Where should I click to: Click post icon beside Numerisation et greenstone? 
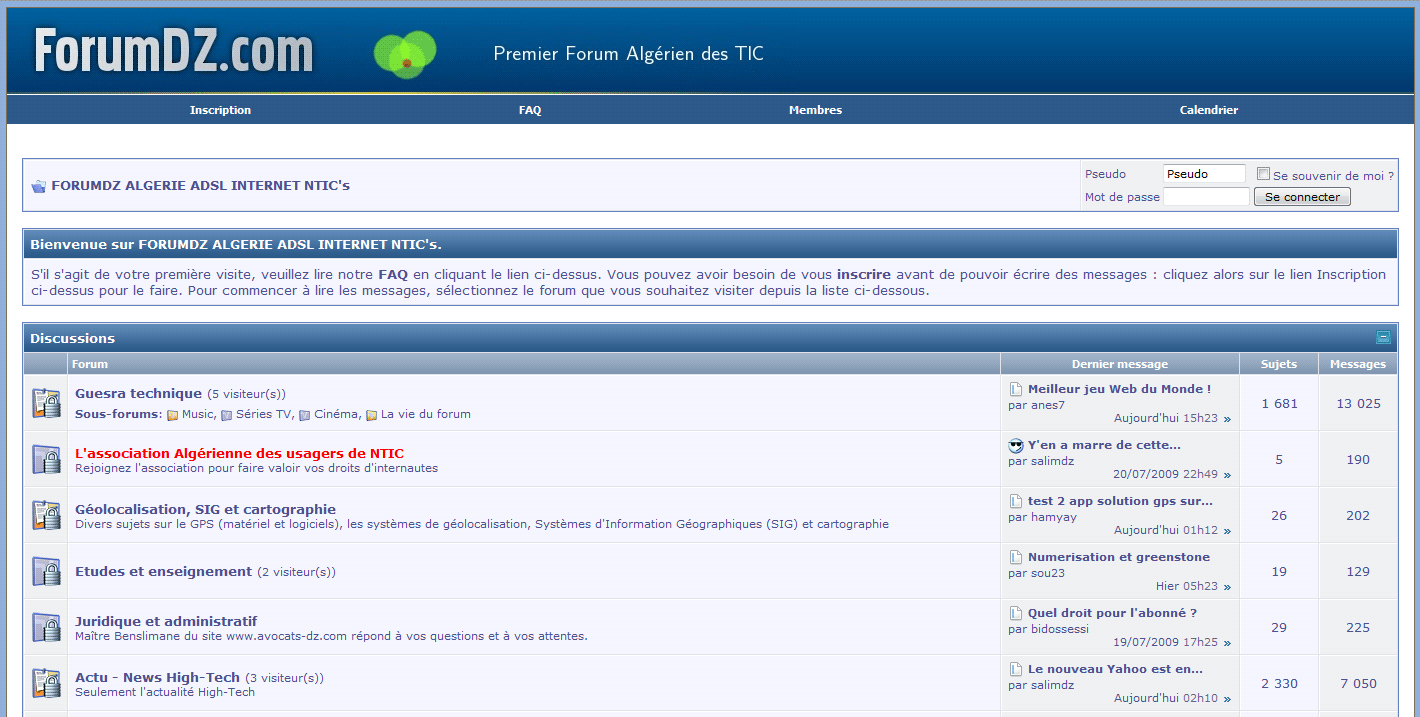[1016, 557]
